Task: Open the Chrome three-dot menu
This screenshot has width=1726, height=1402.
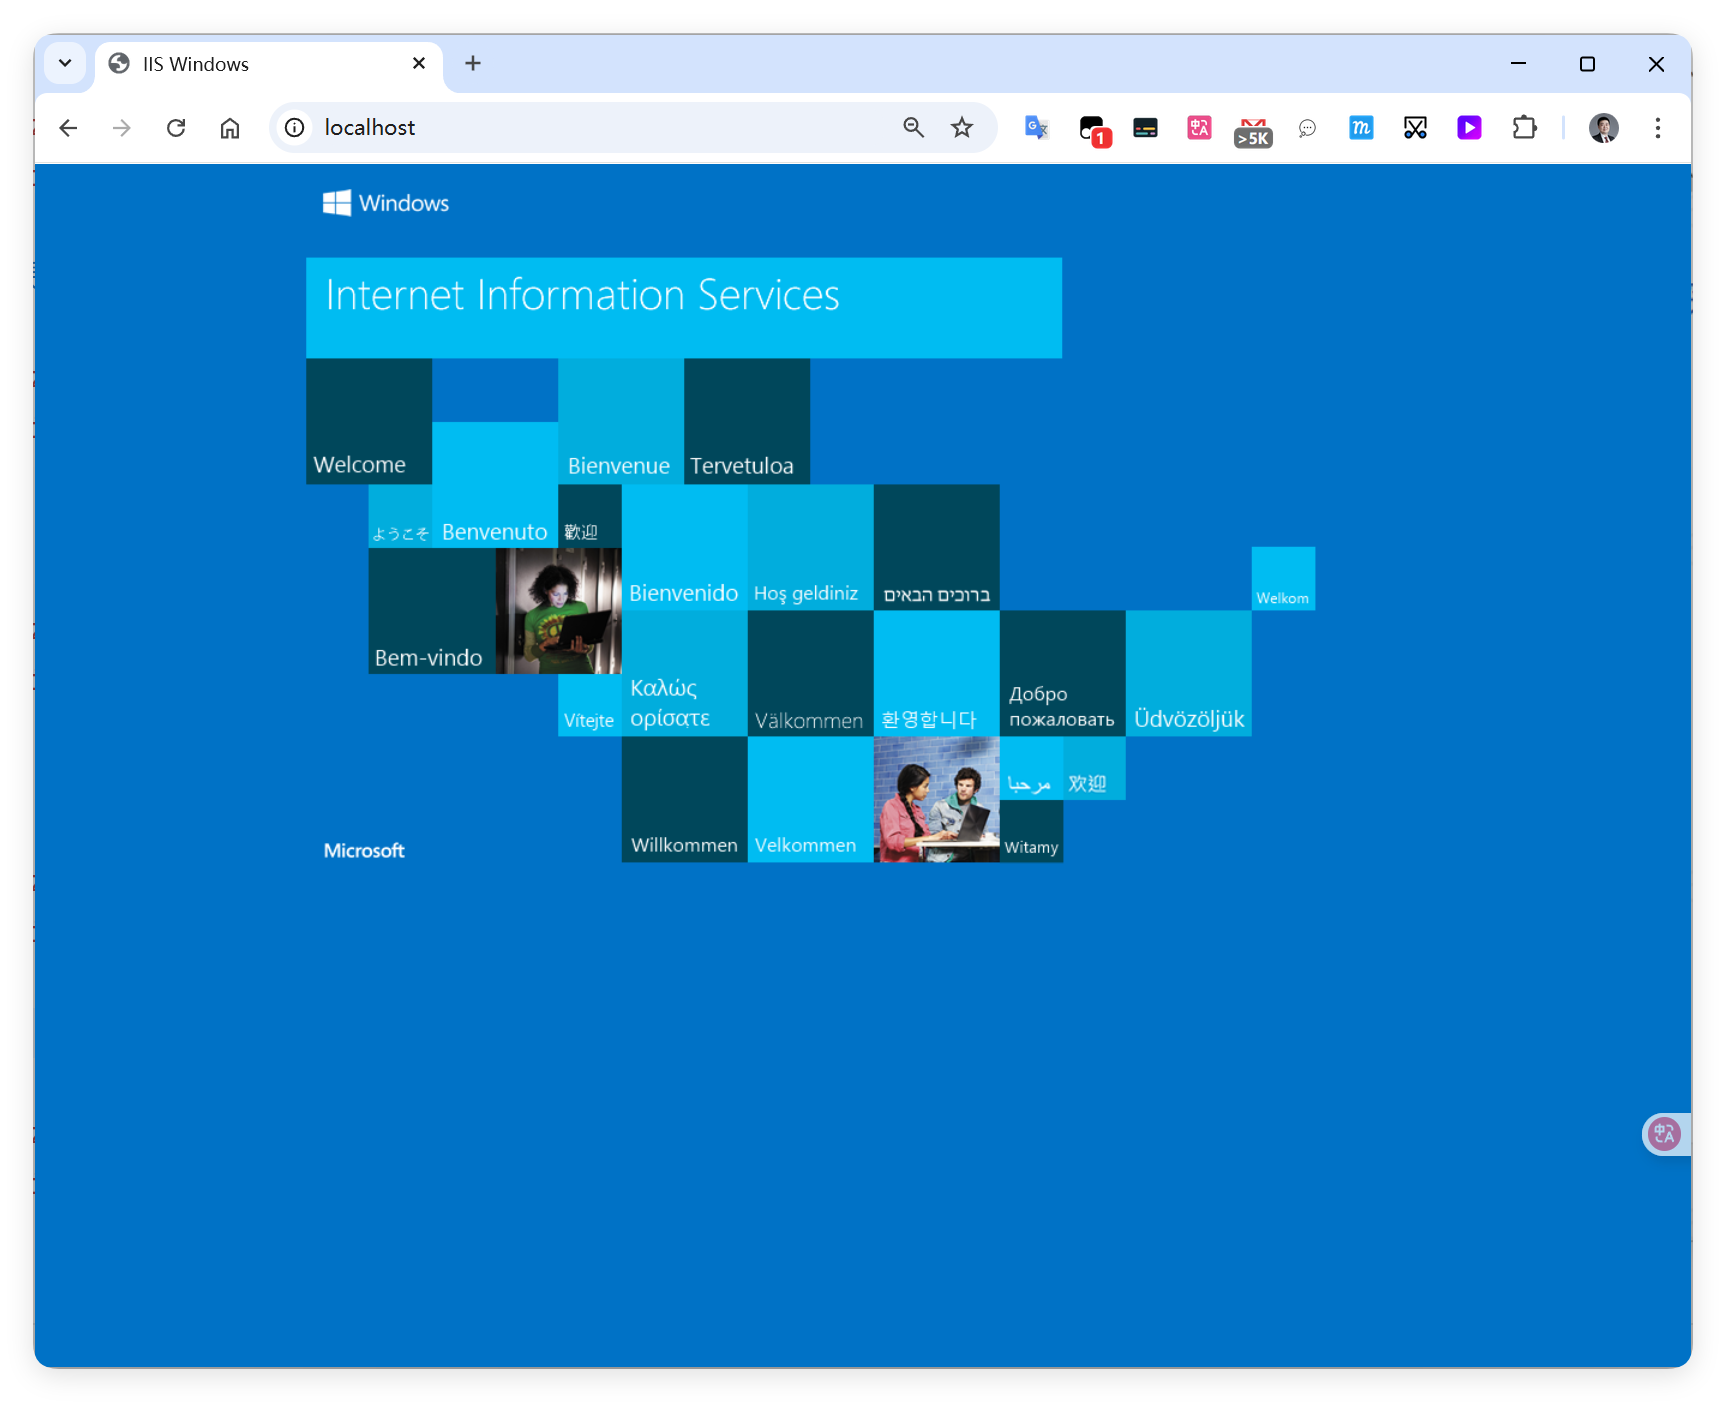Action: (1658, 128)
